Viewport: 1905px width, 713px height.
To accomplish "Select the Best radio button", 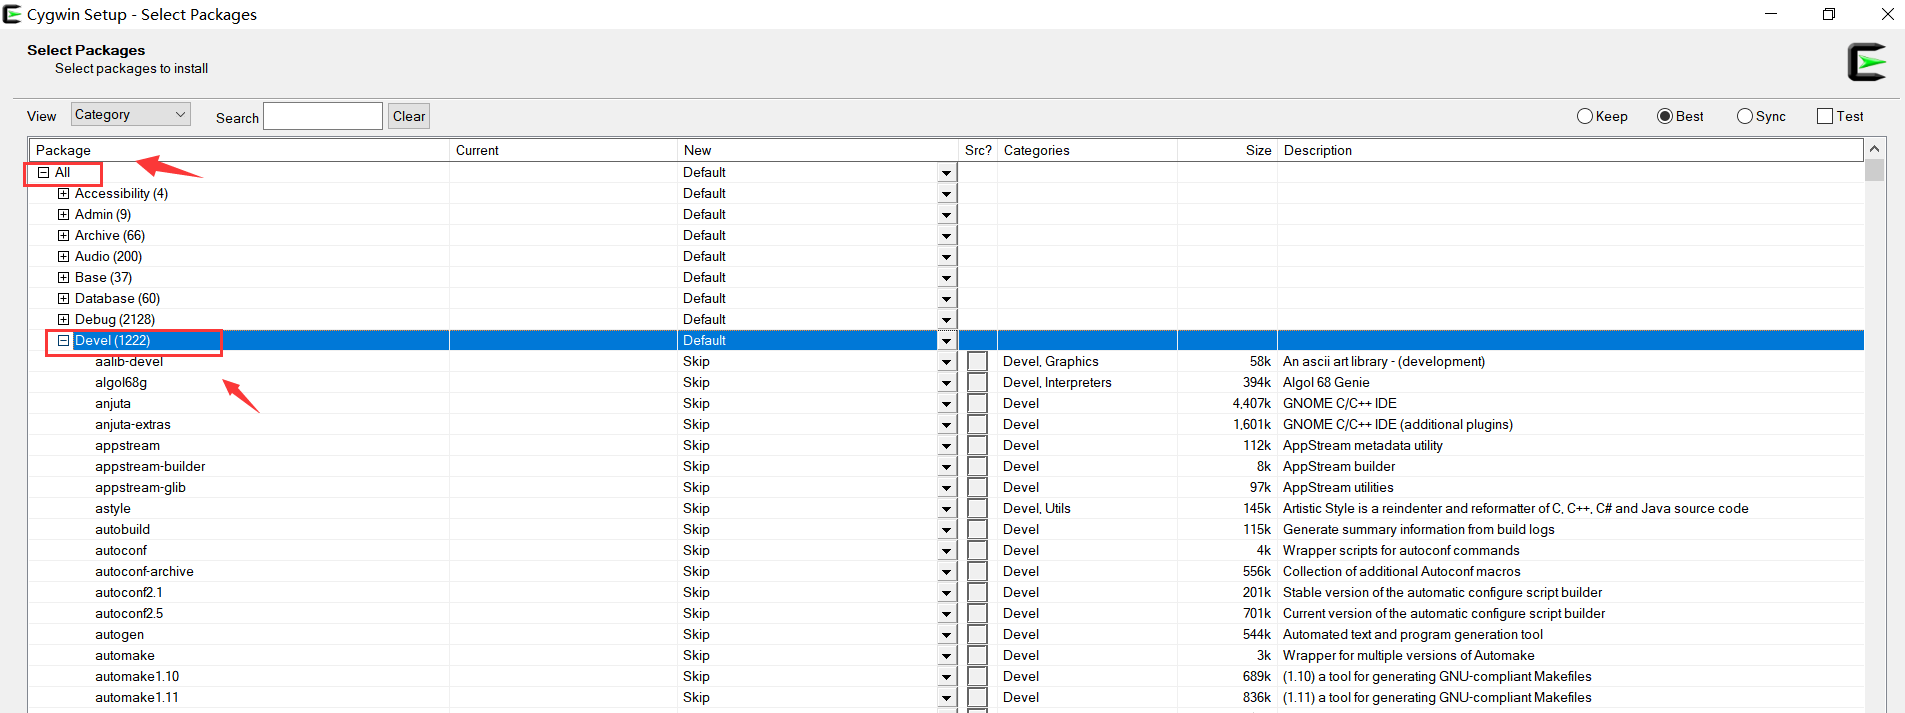I will [1681, 116].
